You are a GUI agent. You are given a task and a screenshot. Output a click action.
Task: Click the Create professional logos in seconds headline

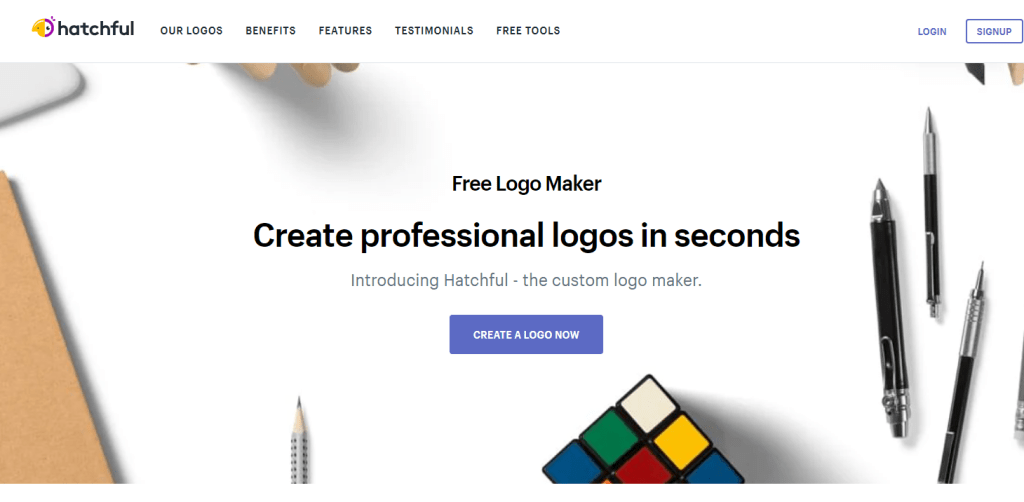click(526, 235)
